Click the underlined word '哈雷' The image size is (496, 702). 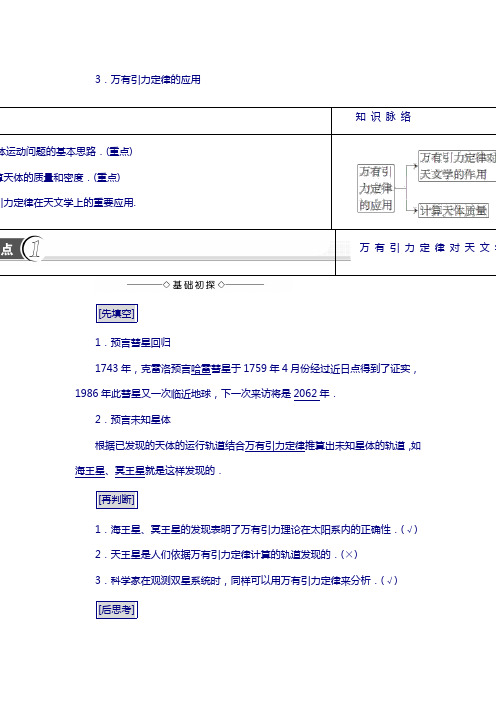point(201,369)
